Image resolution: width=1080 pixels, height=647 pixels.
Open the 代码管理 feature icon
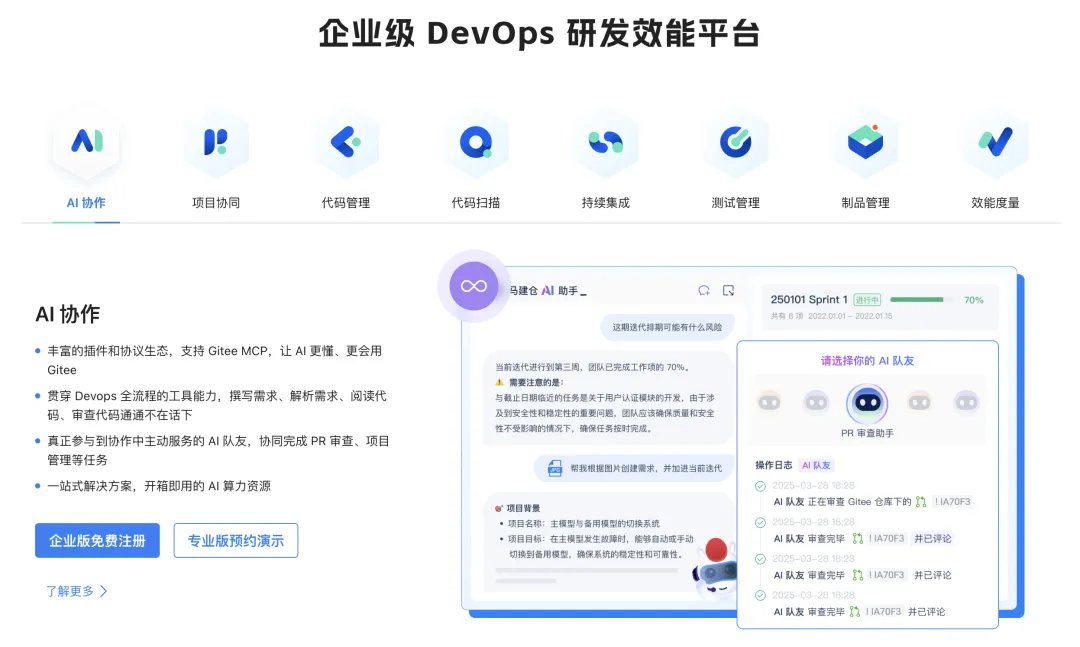click(347, 141)
